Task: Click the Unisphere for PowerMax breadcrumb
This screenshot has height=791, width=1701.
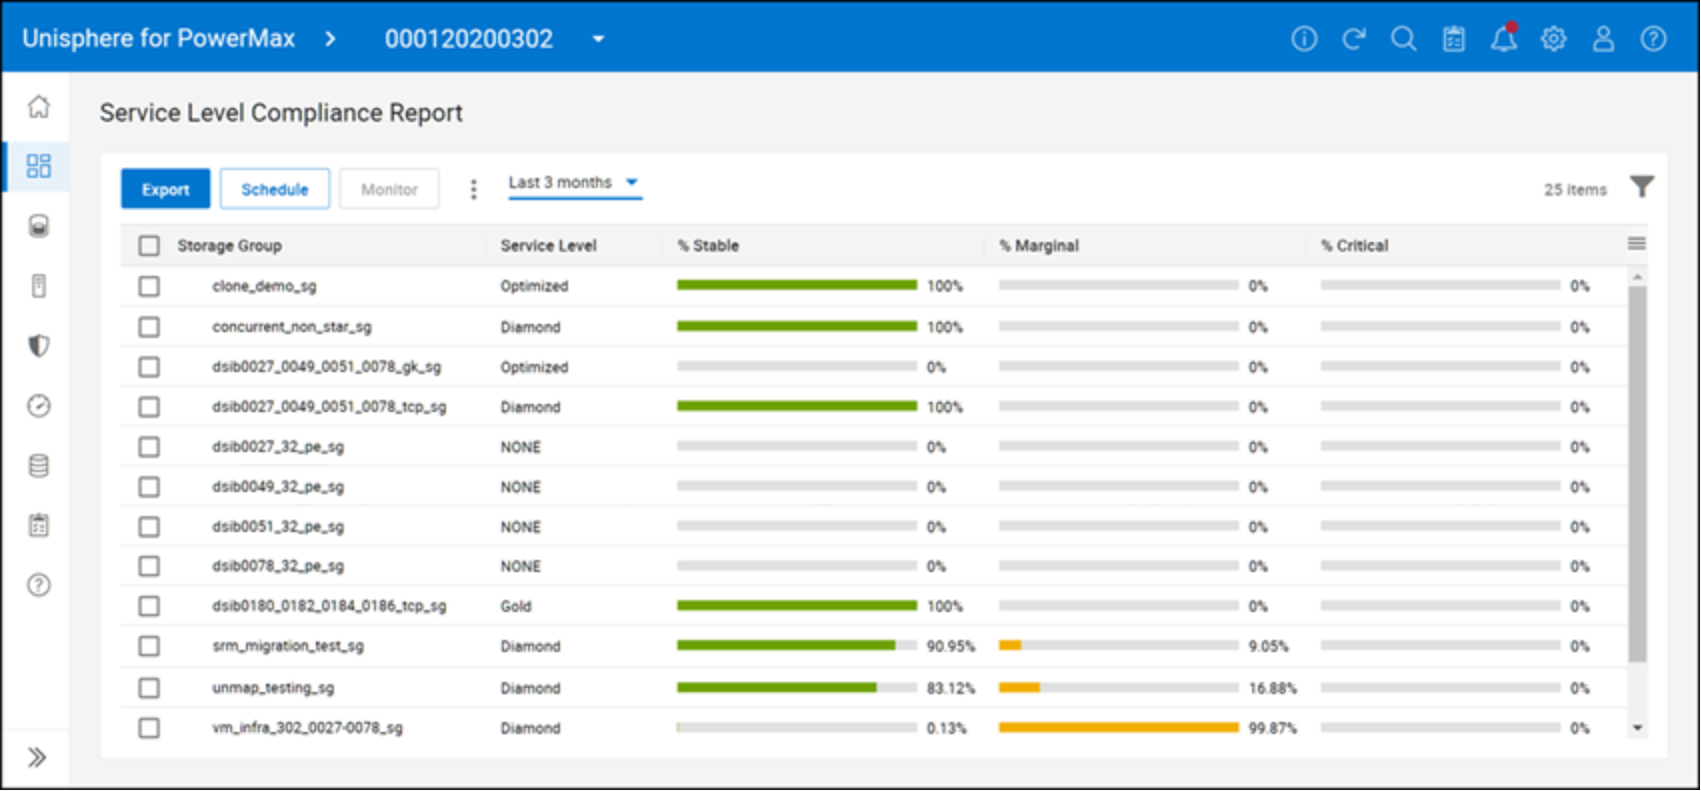Action: (x=159, y=39)
